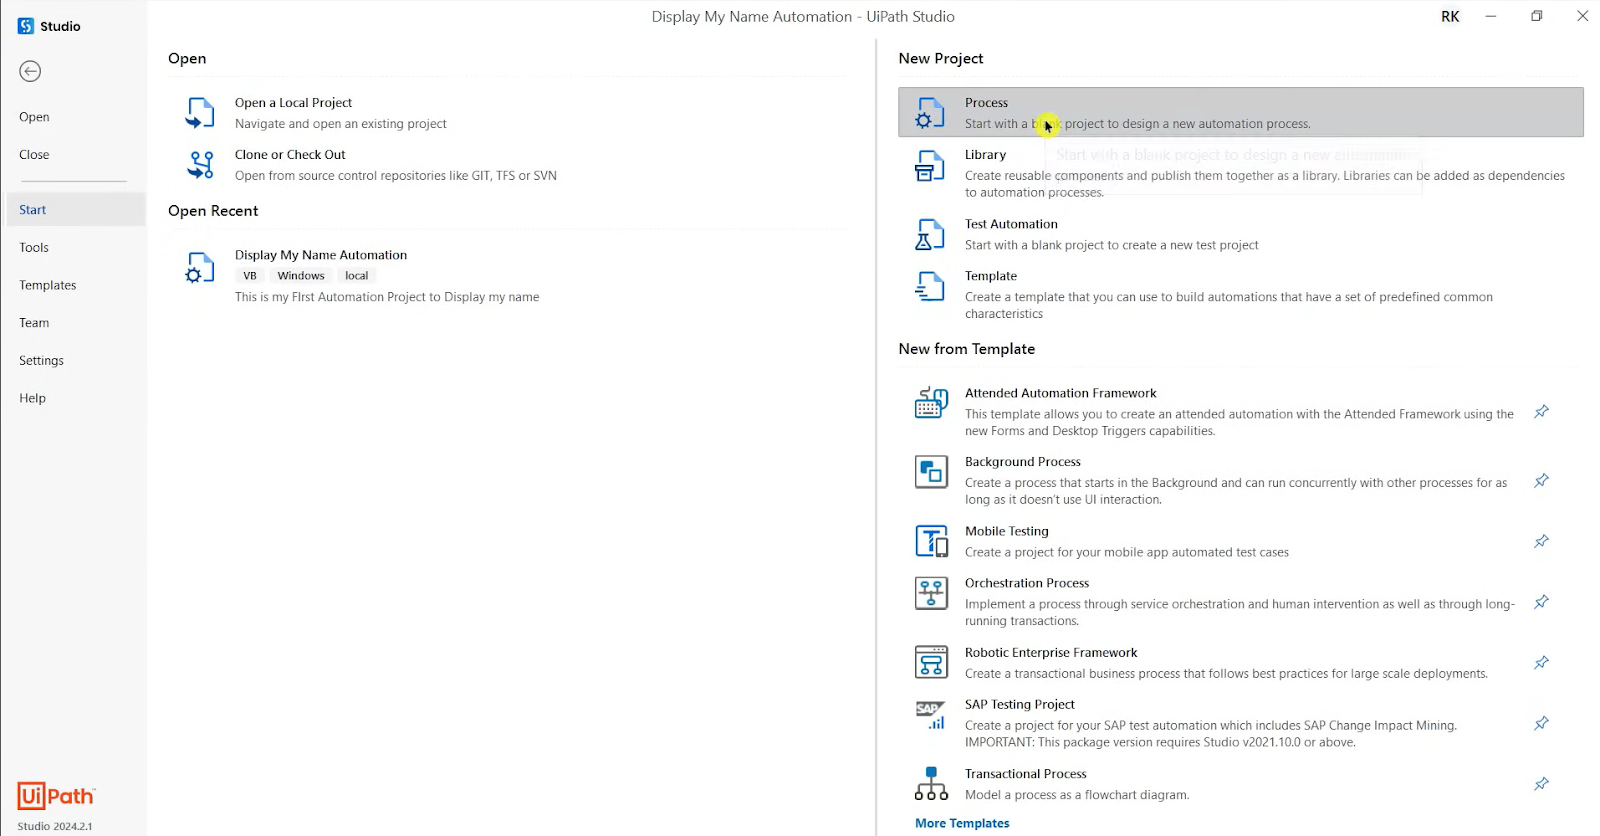
Task: Open the Settings tab in sidebar
Action: pos(41,361)
